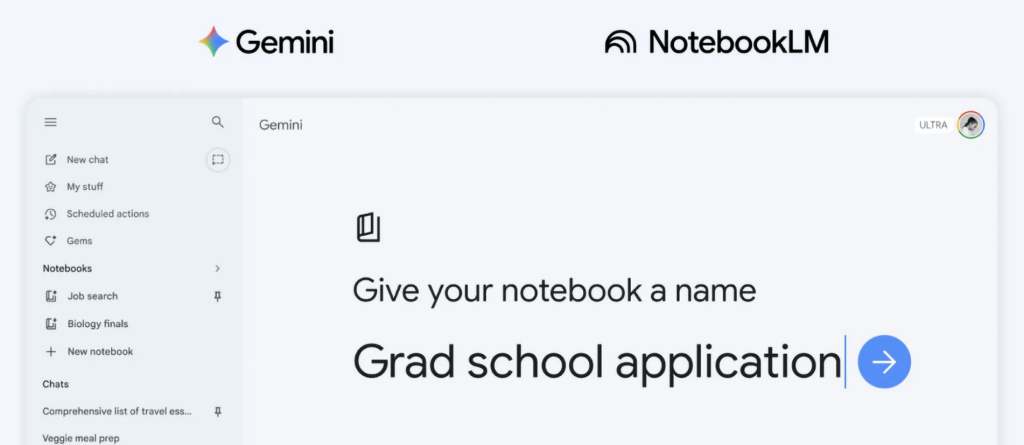Open Gems in the sidebar
1024x445 pixels.
click(79, 241)
